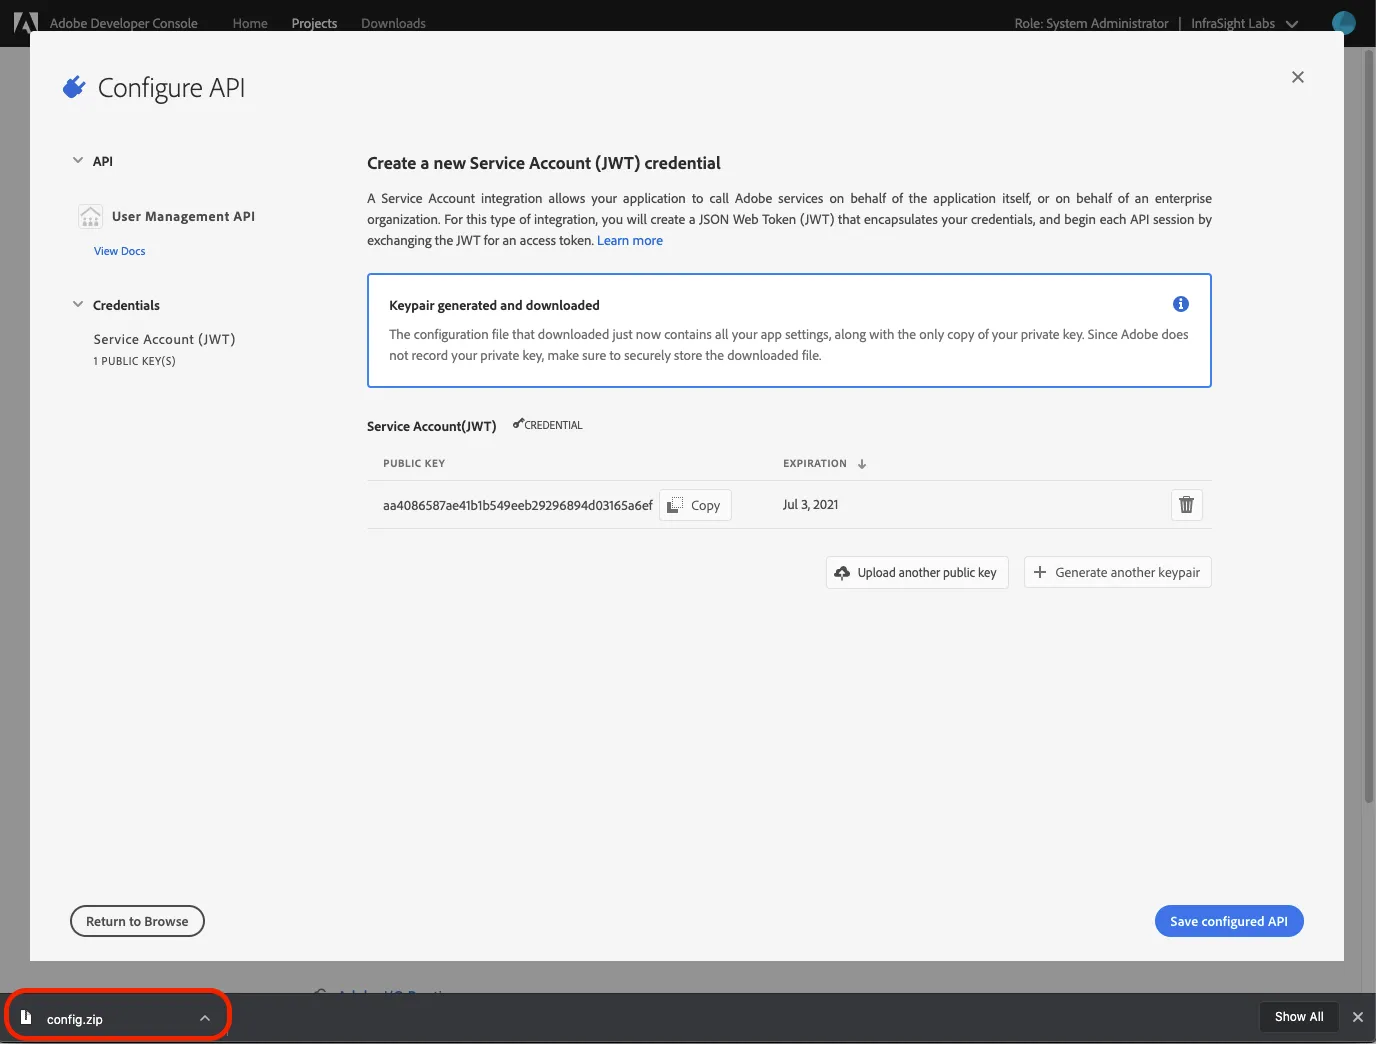
Task: Copy the public key
Action: (695, 505)
